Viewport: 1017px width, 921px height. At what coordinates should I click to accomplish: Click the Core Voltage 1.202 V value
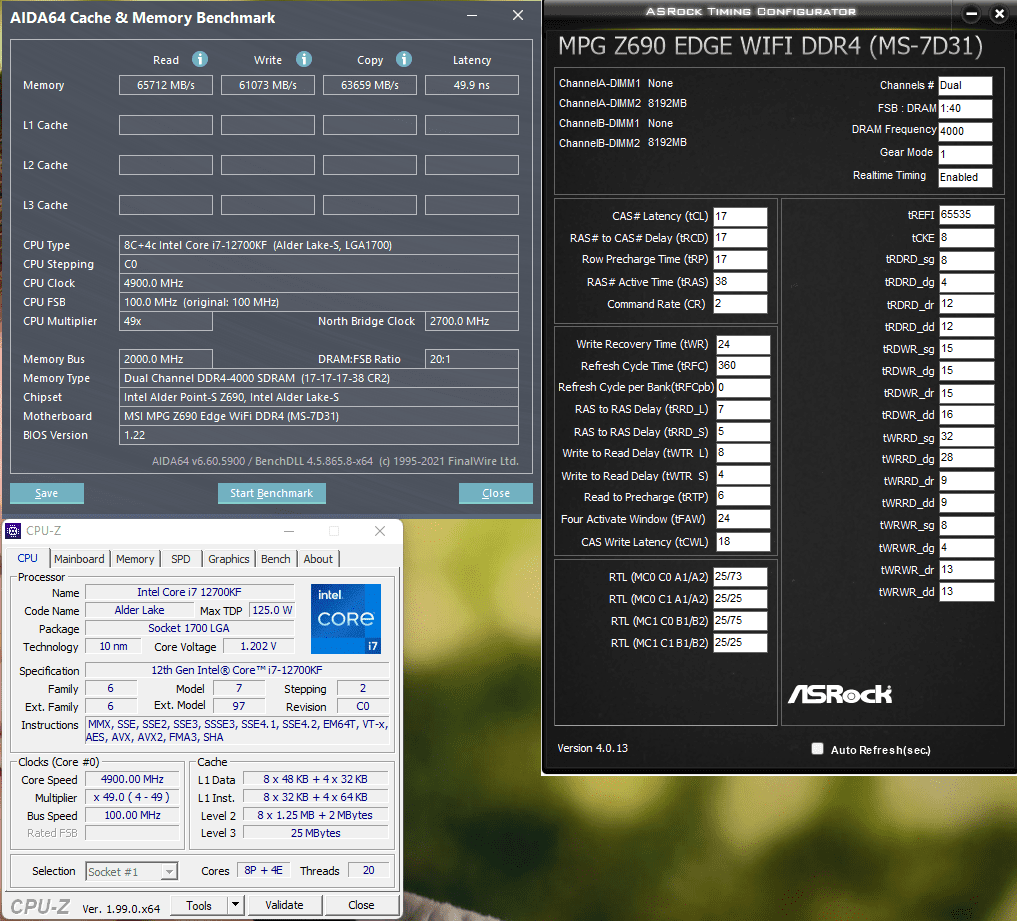[258, 646]
